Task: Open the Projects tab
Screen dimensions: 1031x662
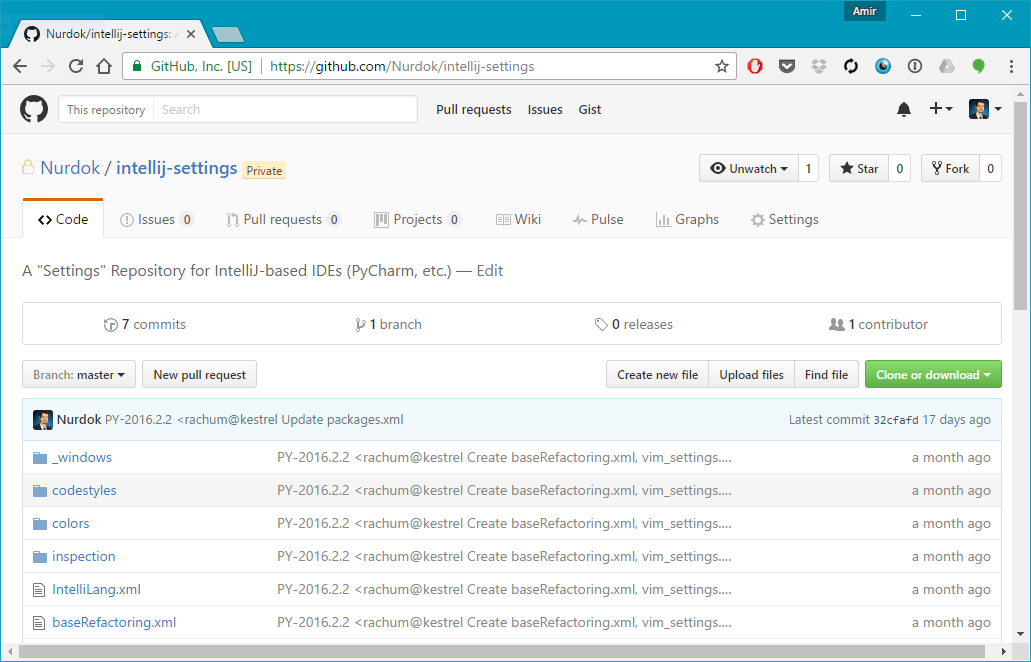Action: (x=418, y=219)
